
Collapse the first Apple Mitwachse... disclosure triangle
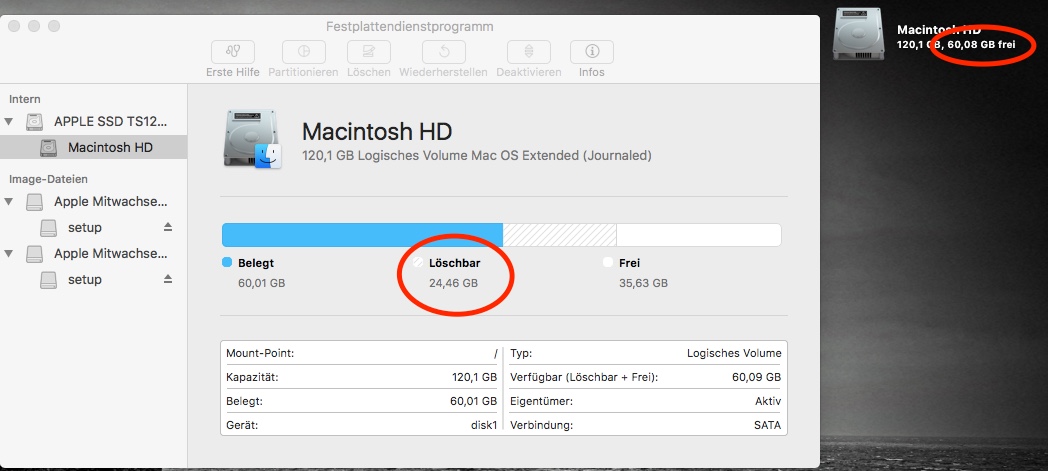click(x=9, y=201)
